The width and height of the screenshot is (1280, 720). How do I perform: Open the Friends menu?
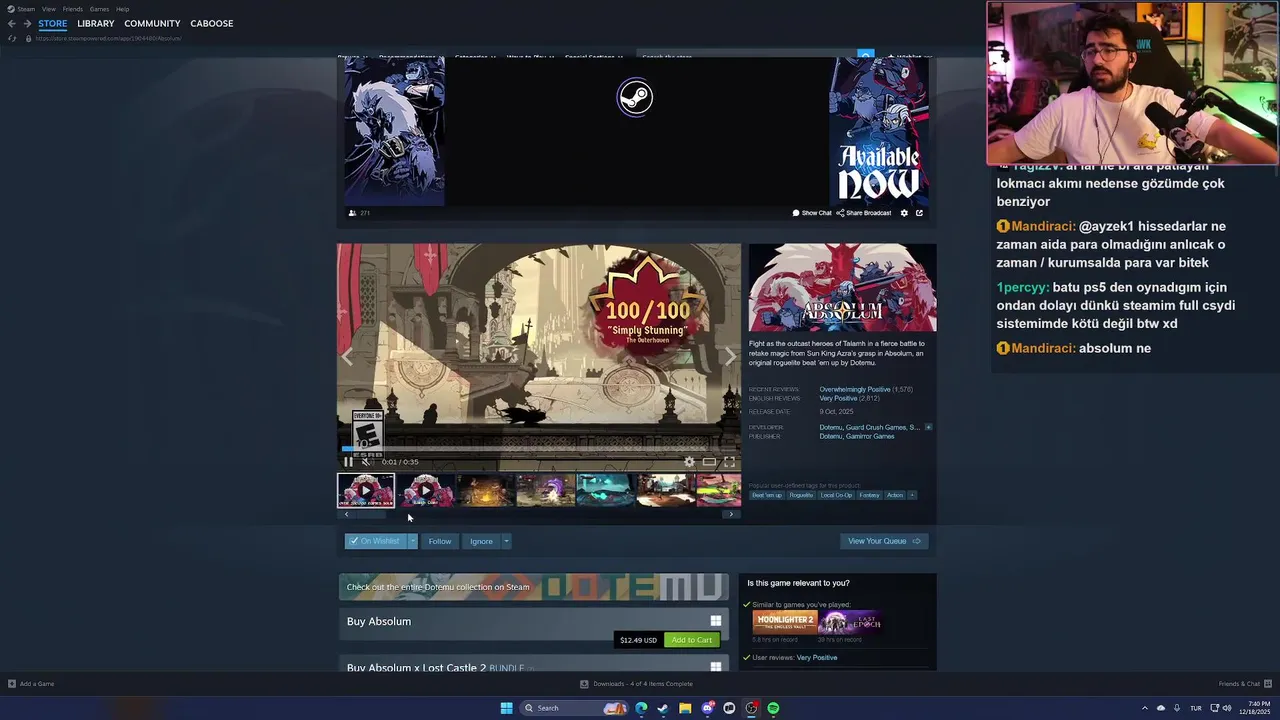73,9
